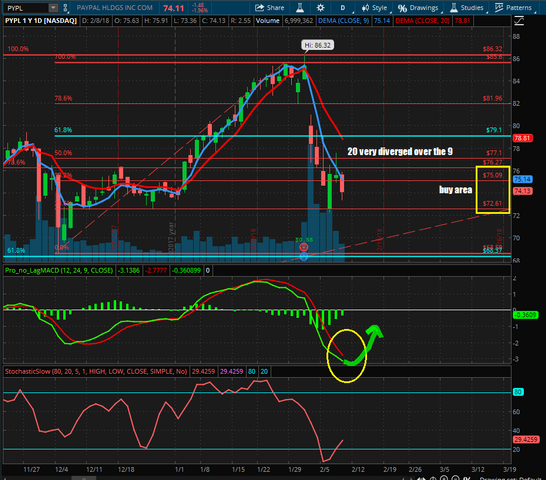Open the Style dropdown
The width and height of the screenshot is (546, 480).
click(374, 8)
